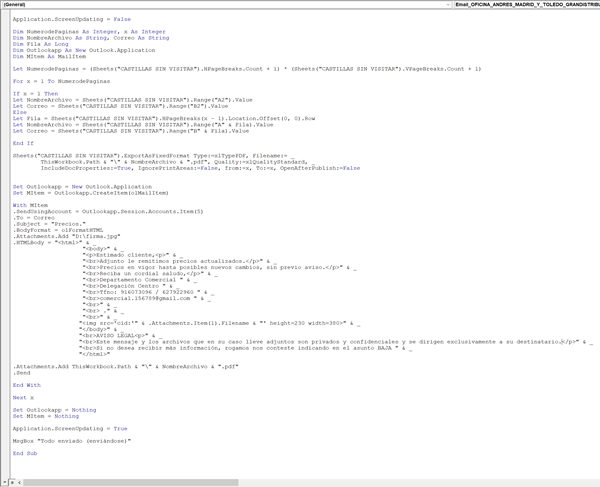Click '.Attachments.Add "D:\firma.jpg"' line
Image resolution: width=600 pixels, height=487 pixels.
tap(67, 236)
